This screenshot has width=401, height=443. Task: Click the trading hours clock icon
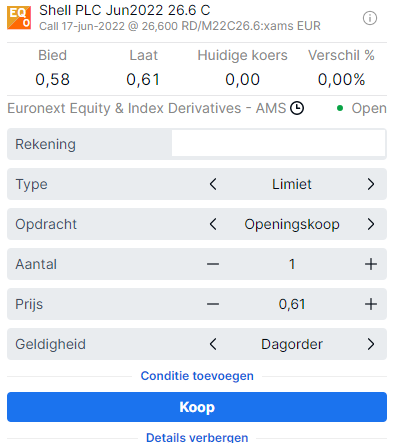coord(297,108)
